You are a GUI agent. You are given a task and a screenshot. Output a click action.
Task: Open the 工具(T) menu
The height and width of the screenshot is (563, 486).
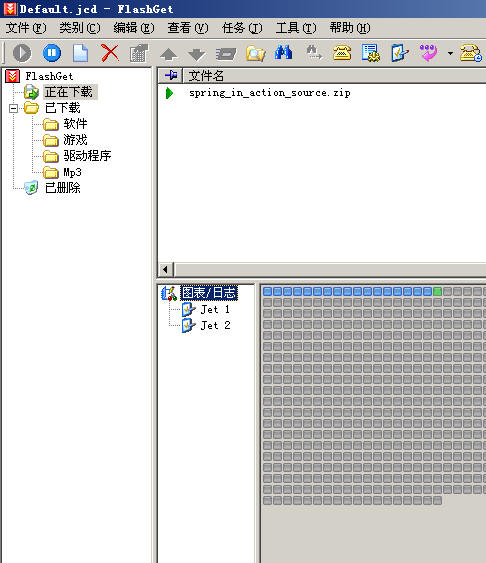[x=296, y=28]
